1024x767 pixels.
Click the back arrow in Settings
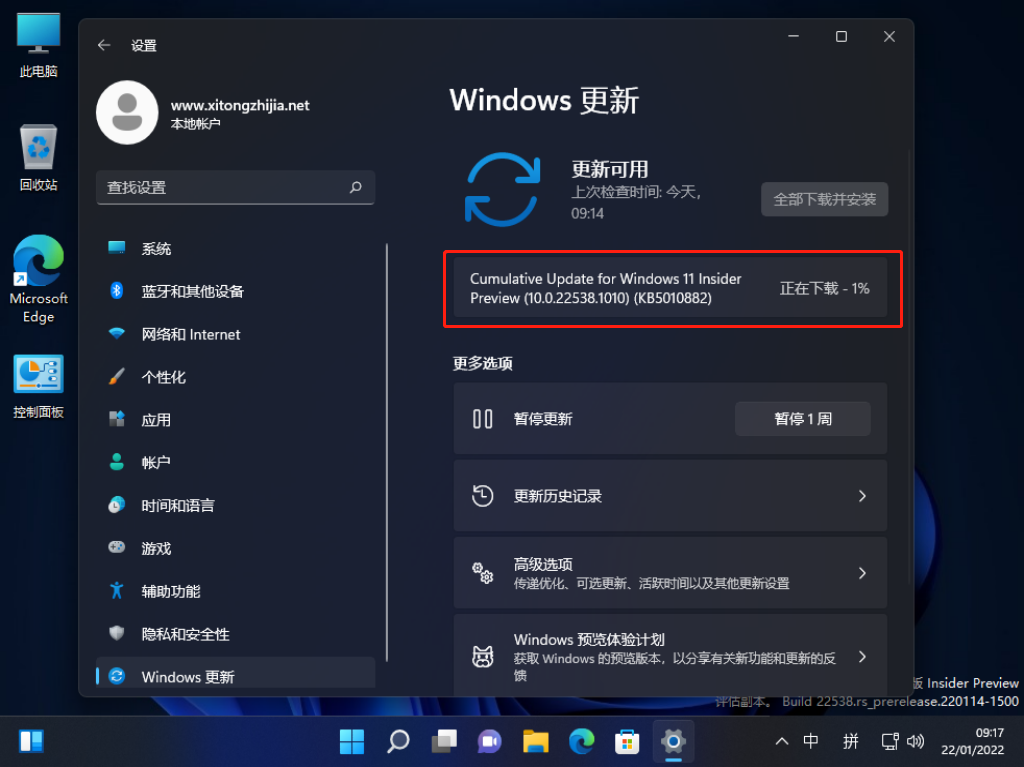(104, 45)
